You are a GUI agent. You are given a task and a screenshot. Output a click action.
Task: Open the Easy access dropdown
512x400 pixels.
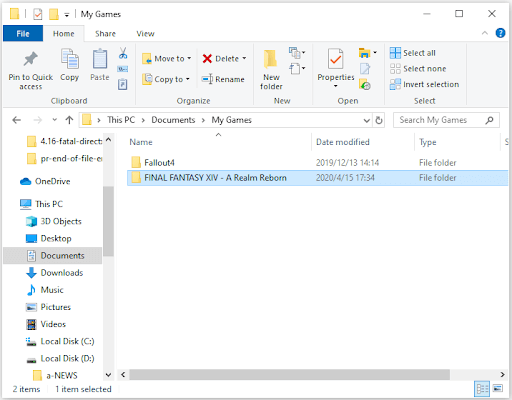click(x=297, y=69)
